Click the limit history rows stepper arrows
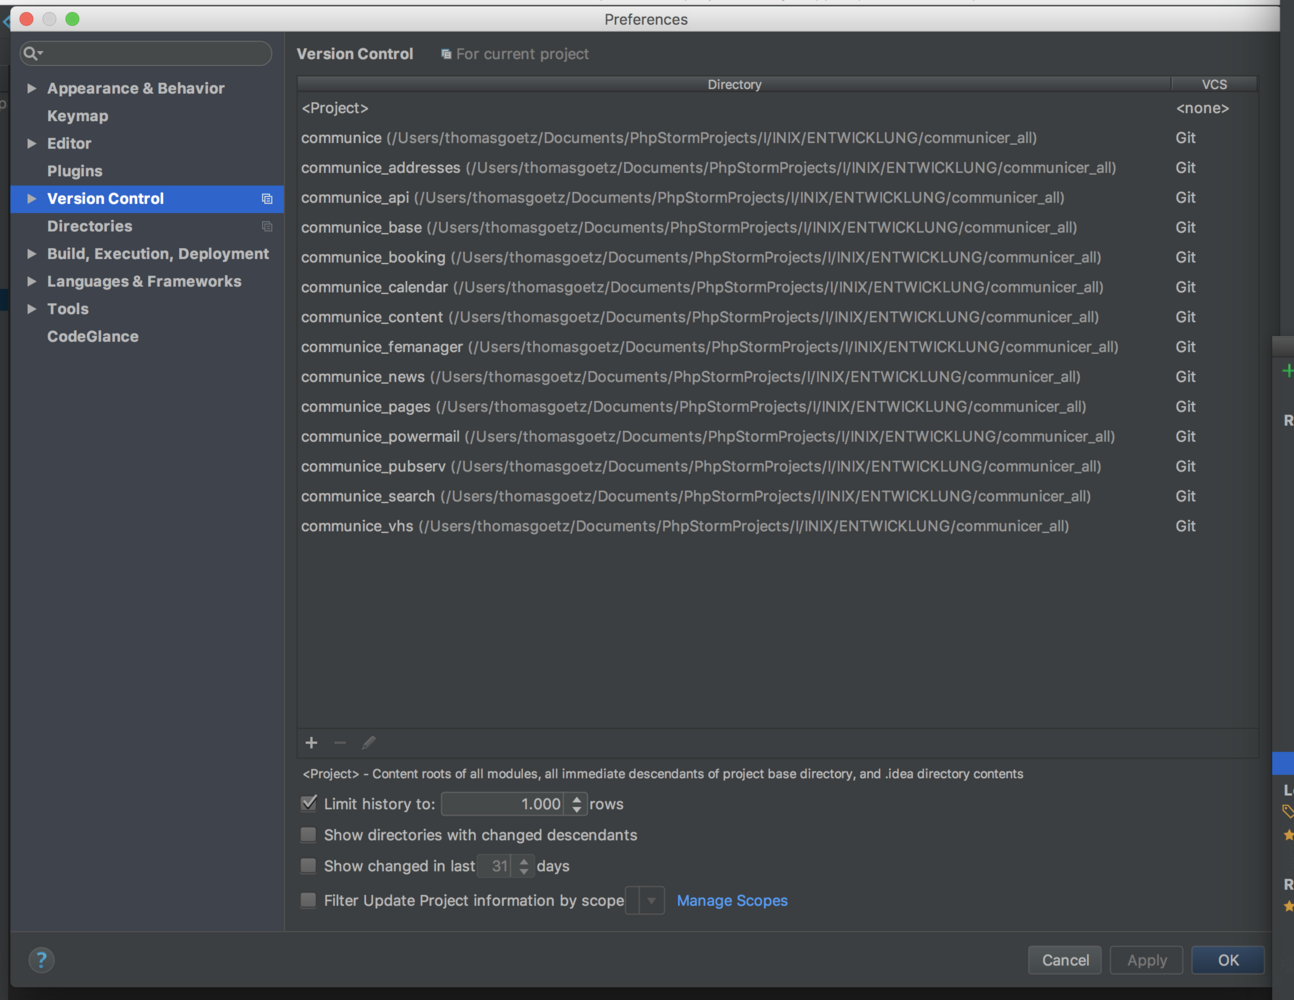 (576, 804)
